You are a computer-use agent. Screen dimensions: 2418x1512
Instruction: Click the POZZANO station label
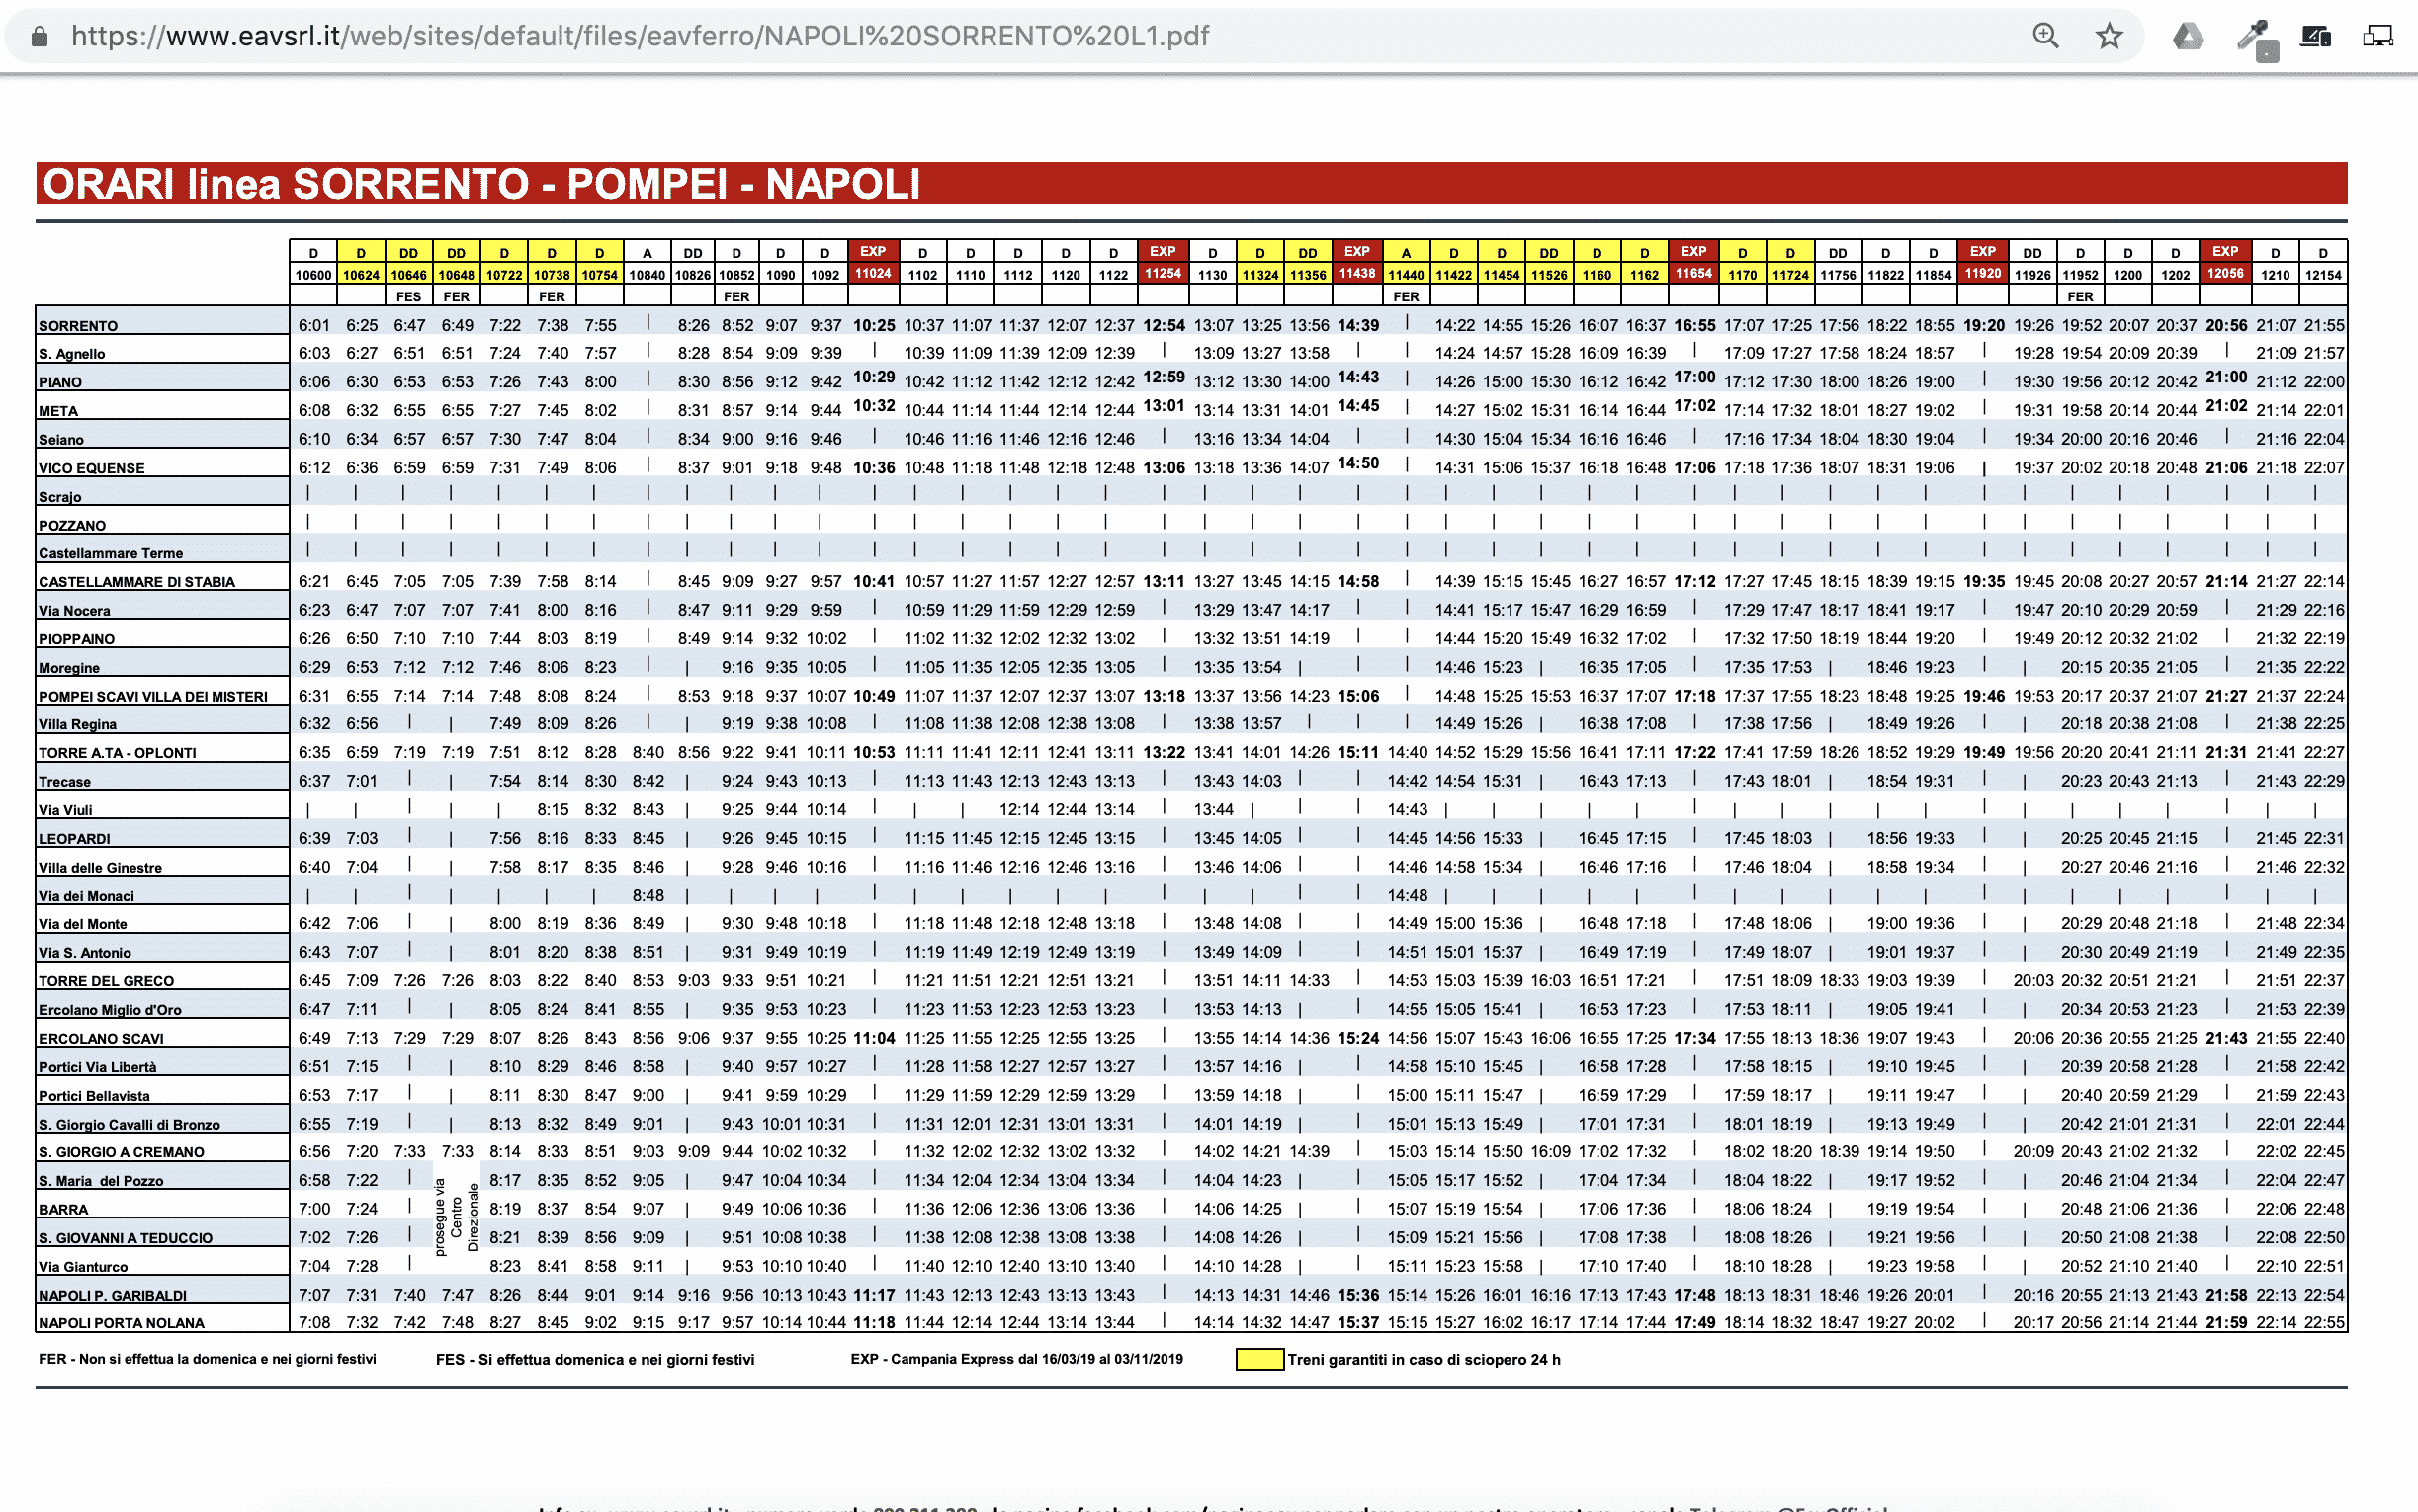[x=72, y=525]
